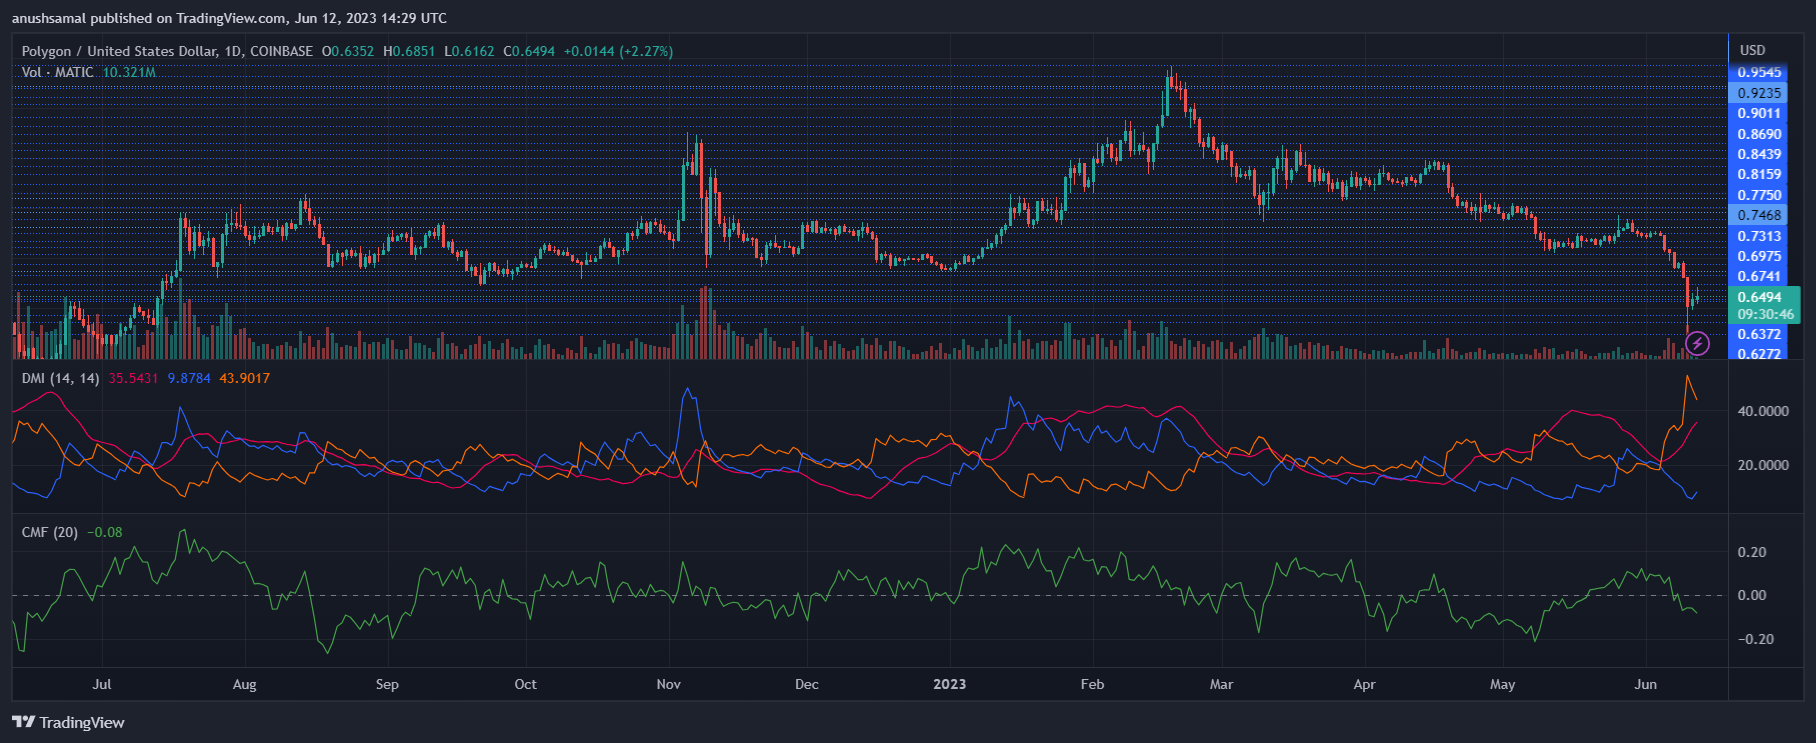The height and width of the screenshot is (743, 1816).
Task: Click the highlighted 0.9235 price level
Action: coord(1759,93)
